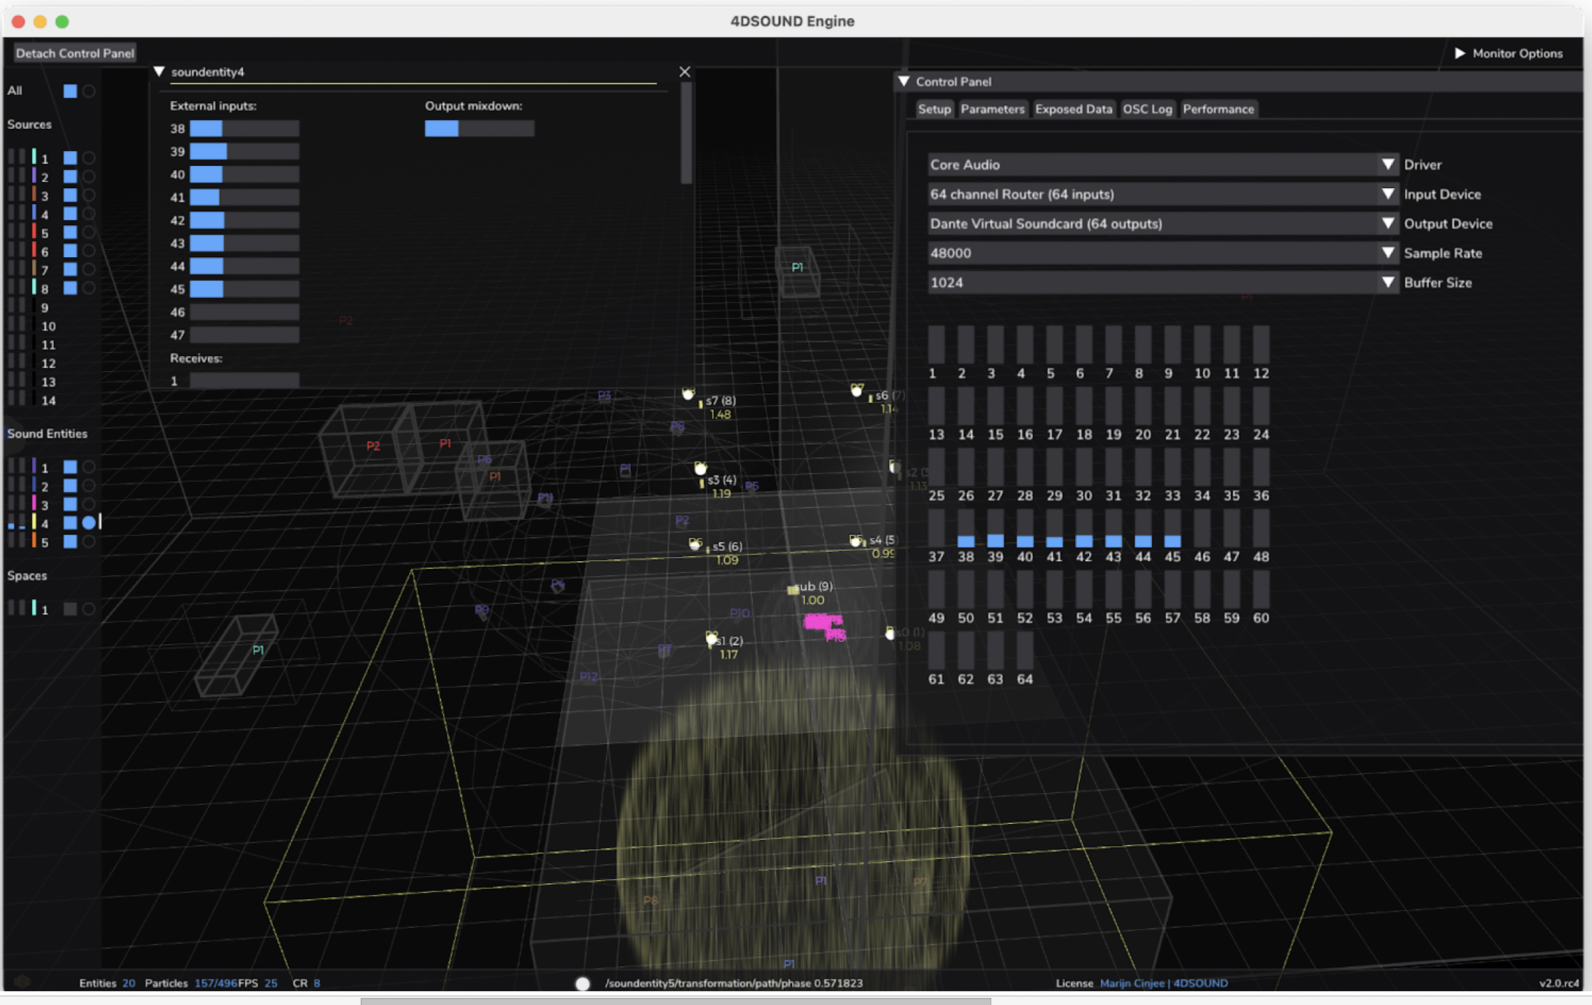The height and width of the screenshot is (1005, 1592).
Task: Click the Sources section heading
Action: click(x=29, y=125)
